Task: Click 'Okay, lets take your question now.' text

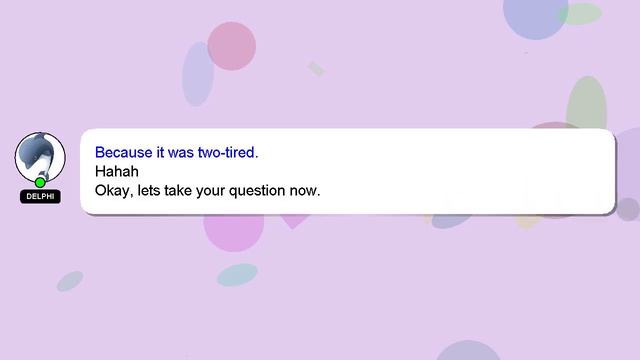Action: click(207, 191)
